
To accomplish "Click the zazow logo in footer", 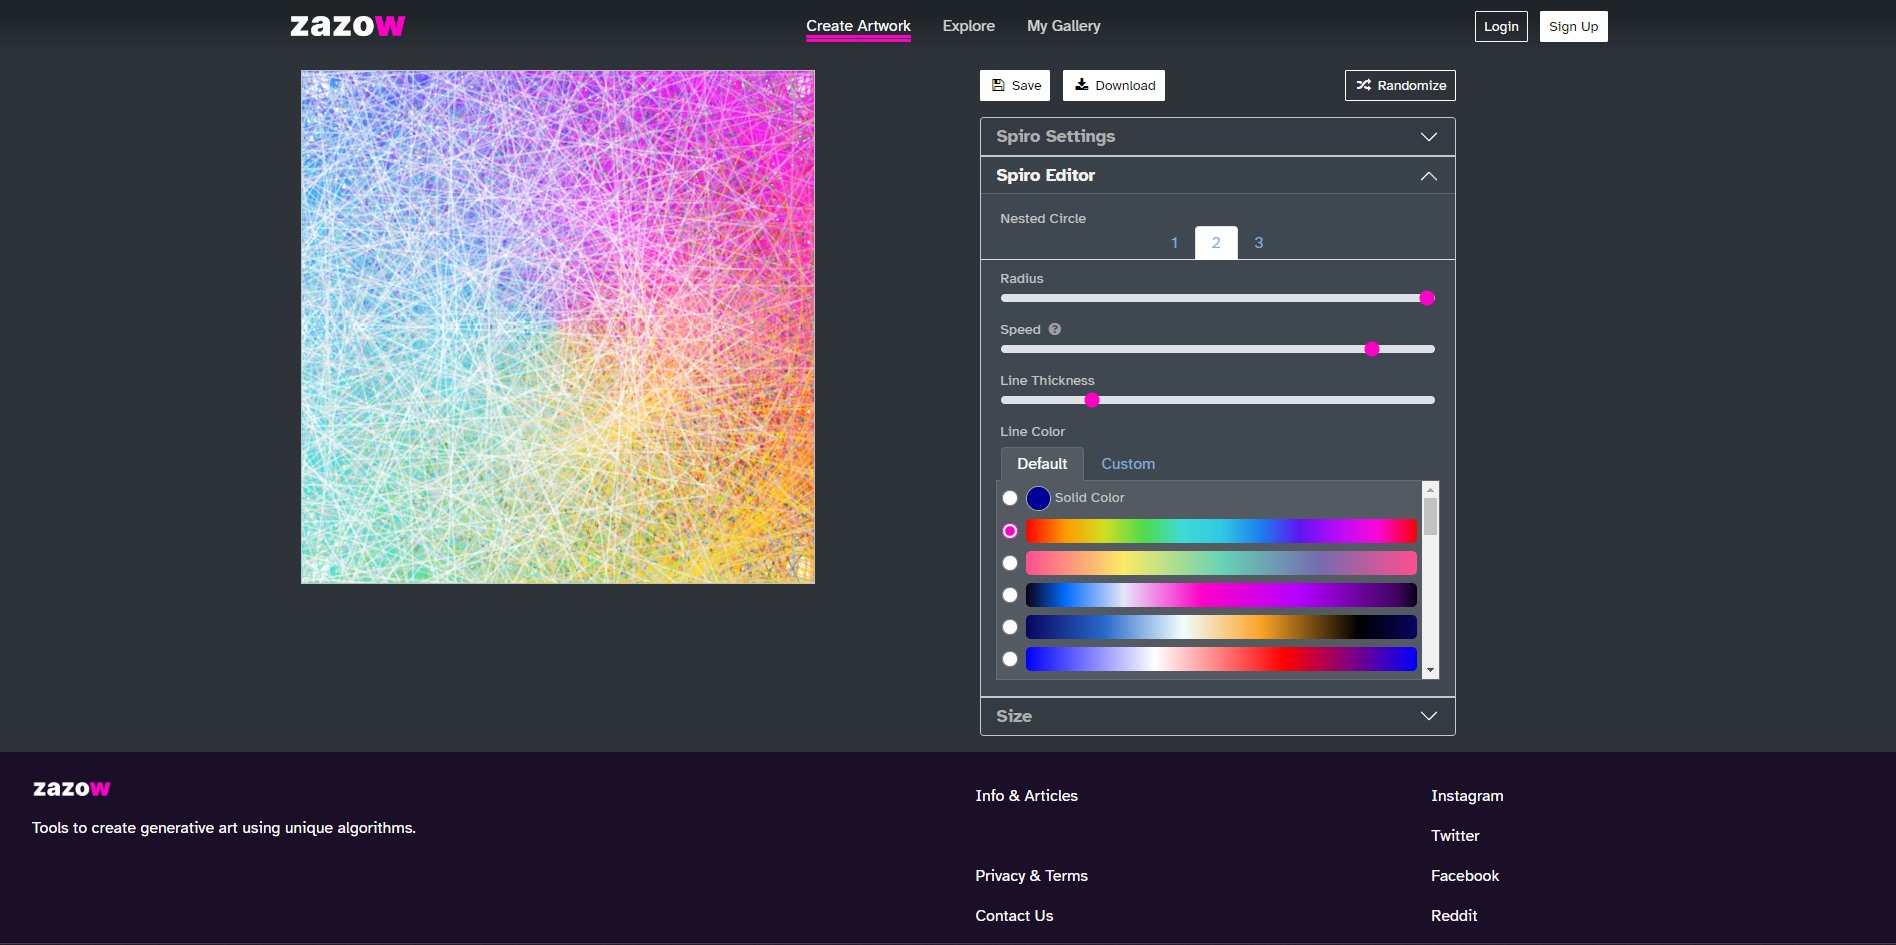I will 71,788.
